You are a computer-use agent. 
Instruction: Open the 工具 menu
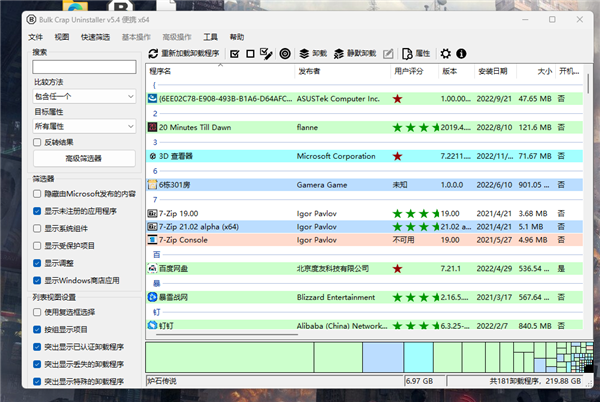click(210, 37)
